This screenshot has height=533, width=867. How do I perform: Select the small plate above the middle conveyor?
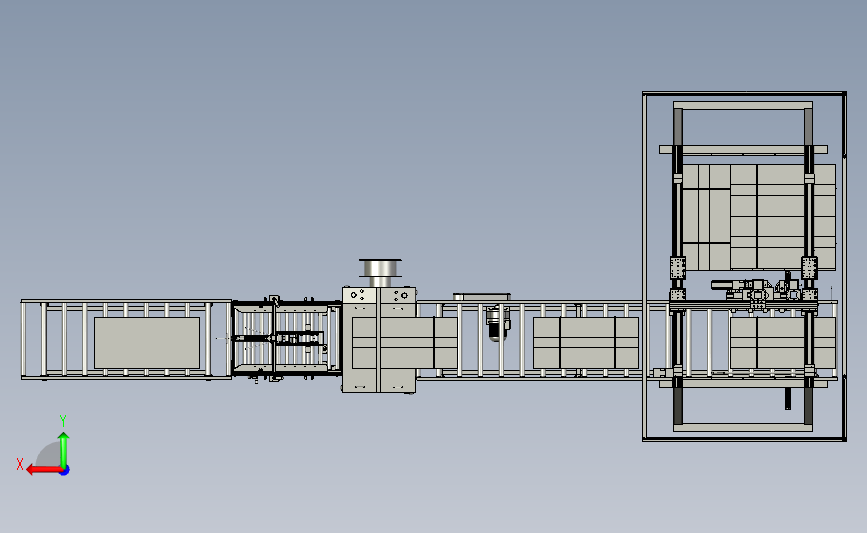click(x=482, y=297)
